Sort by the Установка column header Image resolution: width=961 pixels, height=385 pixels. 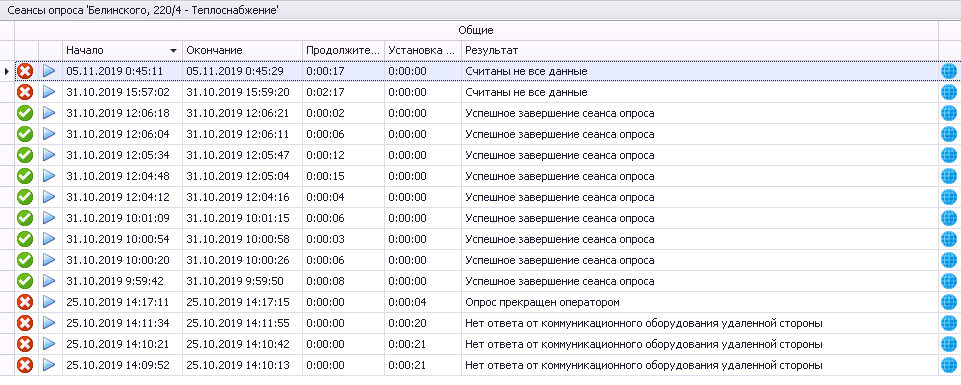coord(424,50)
